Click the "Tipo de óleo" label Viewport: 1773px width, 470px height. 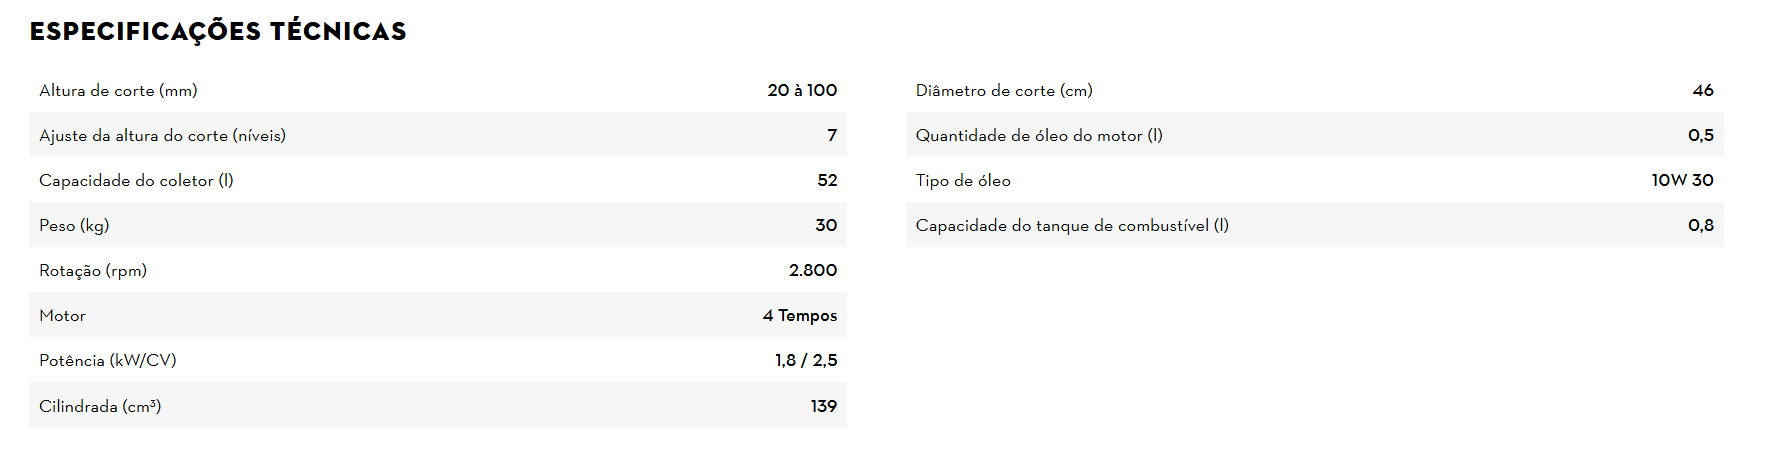[x=963, y=180]
